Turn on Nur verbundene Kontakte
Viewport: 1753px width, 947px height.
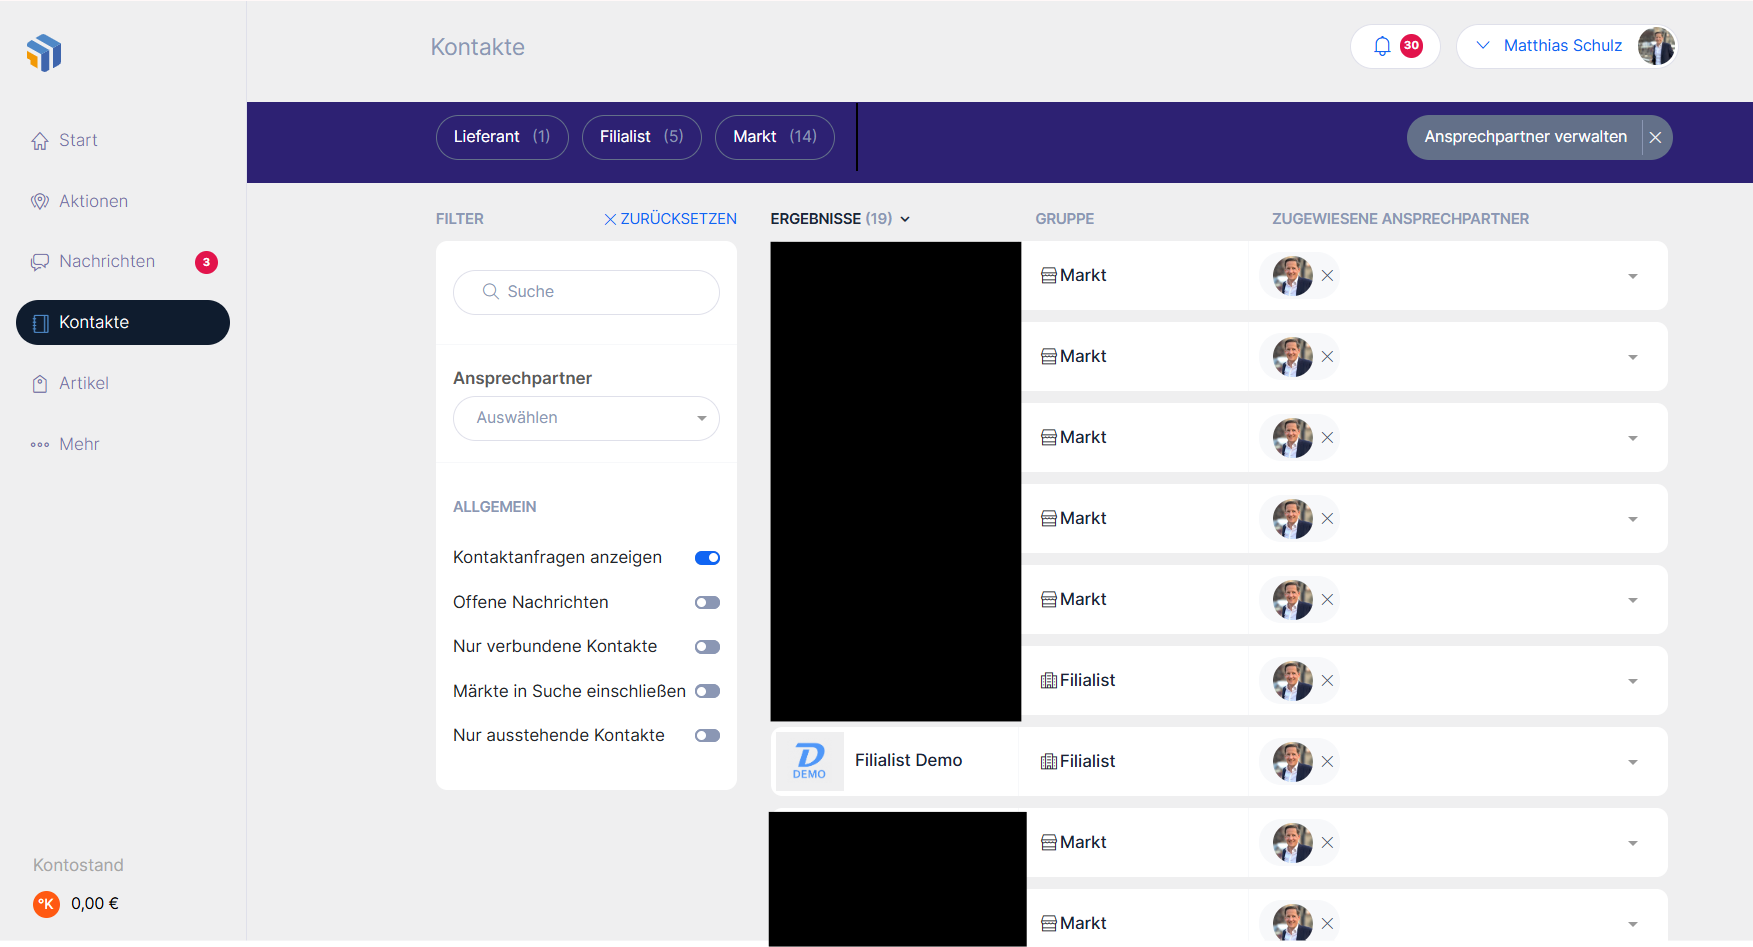click(707, 647)
